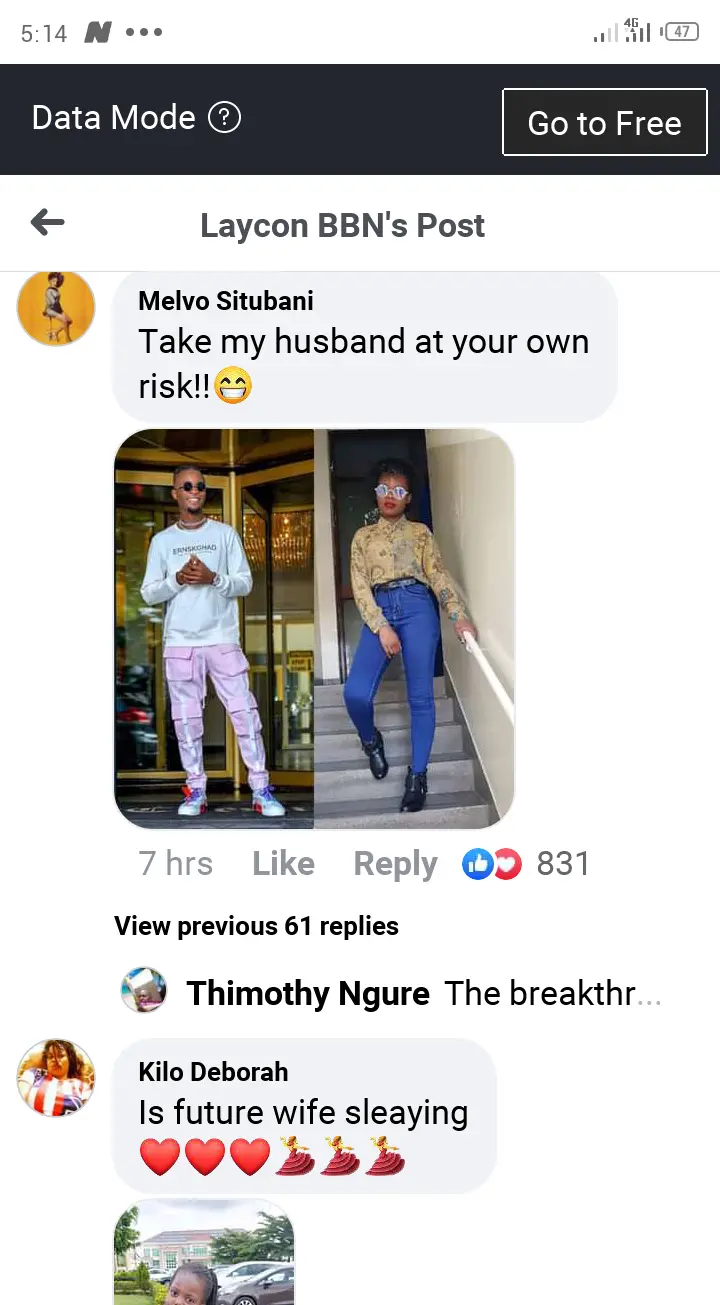This screenshot has width=720, height=1305.
Task: Expand Thimothy Ngure's truncated reply
Action: 553,993
